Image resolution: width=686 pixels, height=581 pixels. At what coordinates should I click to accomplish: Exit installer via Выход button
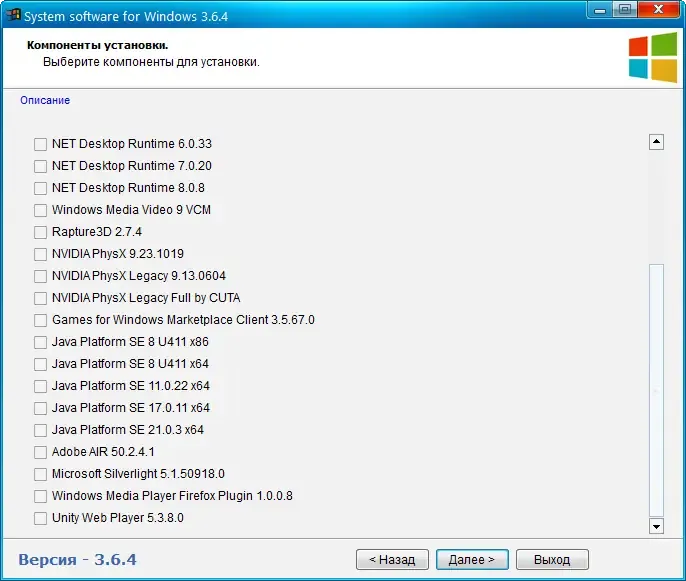552,560
